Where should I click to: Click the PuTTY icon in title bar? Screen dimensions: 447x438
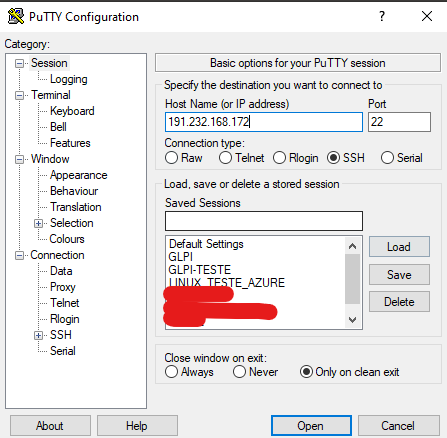pos(16,16)
